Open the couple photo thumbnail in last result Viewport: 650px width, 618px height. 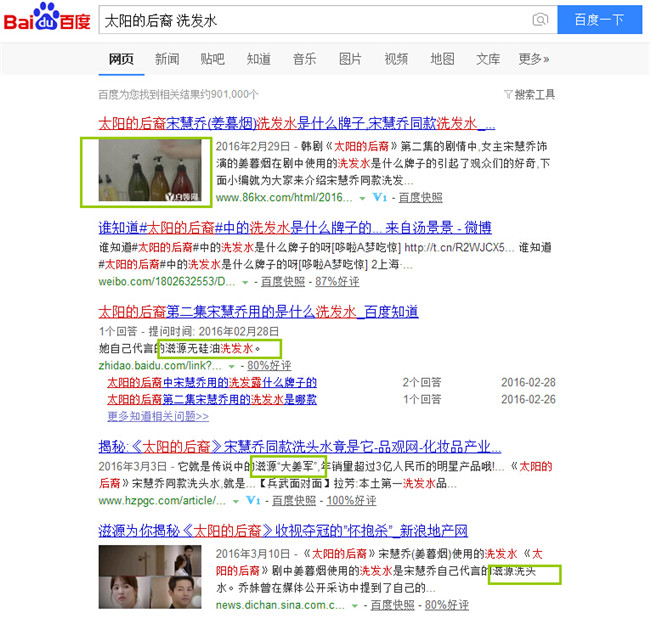coord(152,577)
